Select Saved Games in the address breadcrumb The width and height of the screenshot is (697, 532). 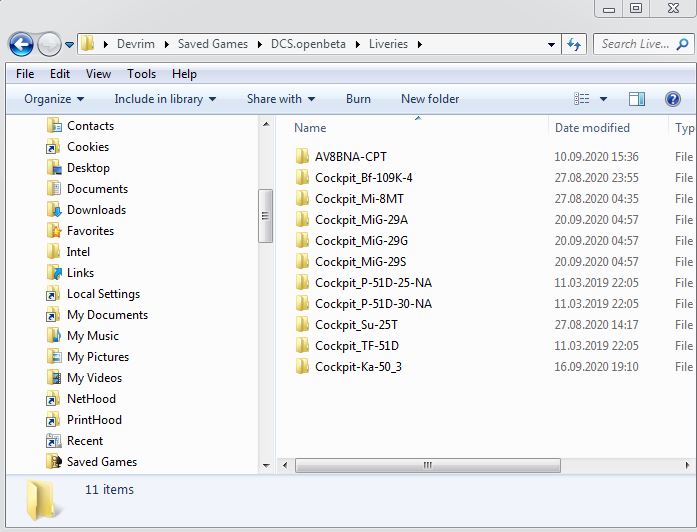(x=212, y=44)
